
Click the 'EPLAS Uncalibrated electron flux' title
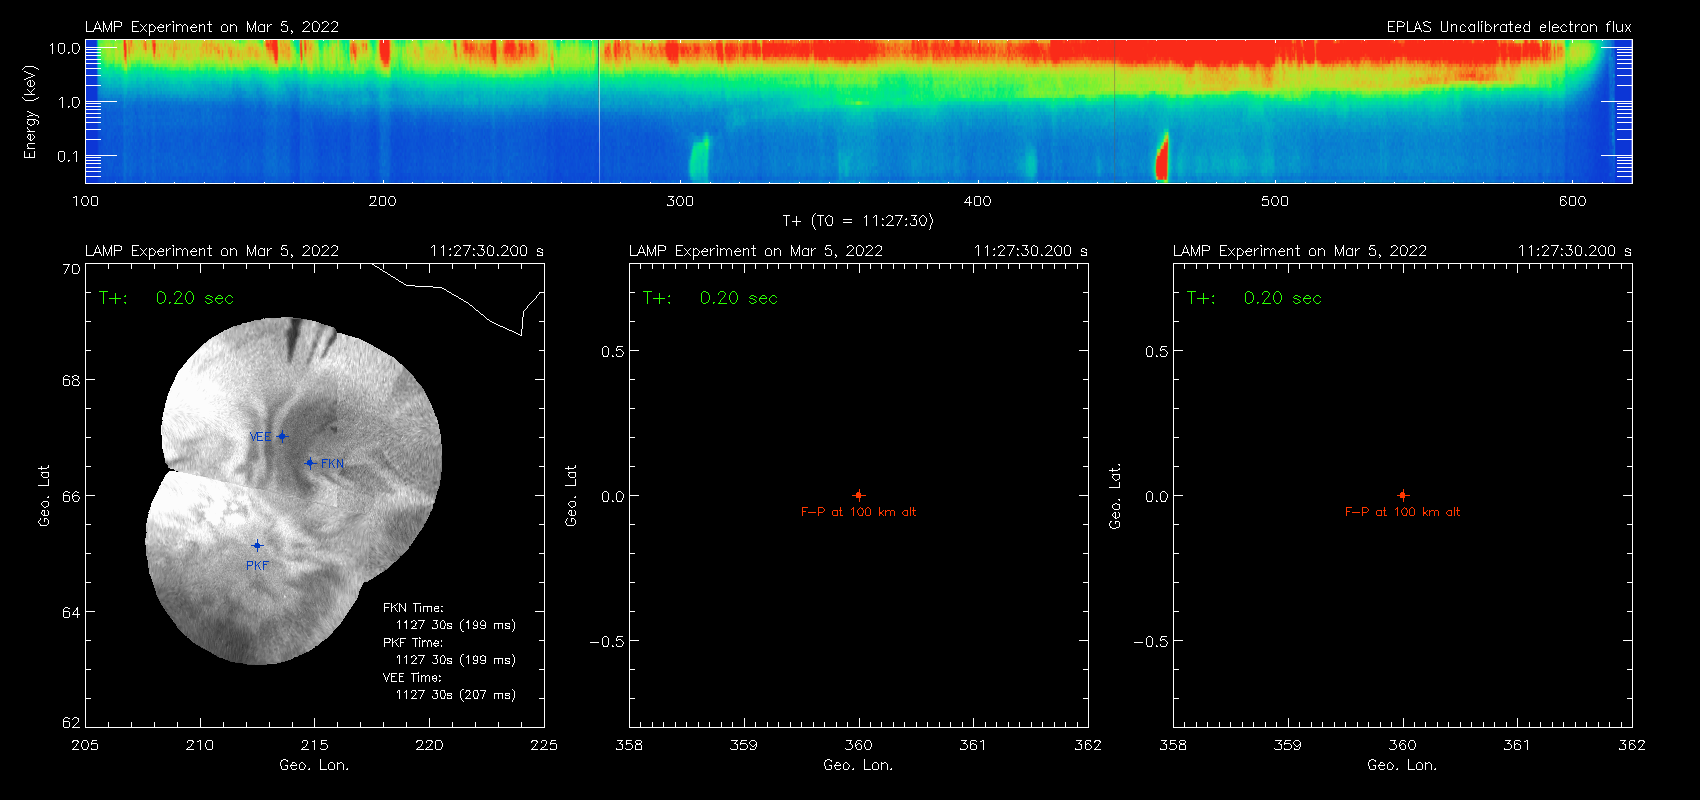[x=1509, y=27]
